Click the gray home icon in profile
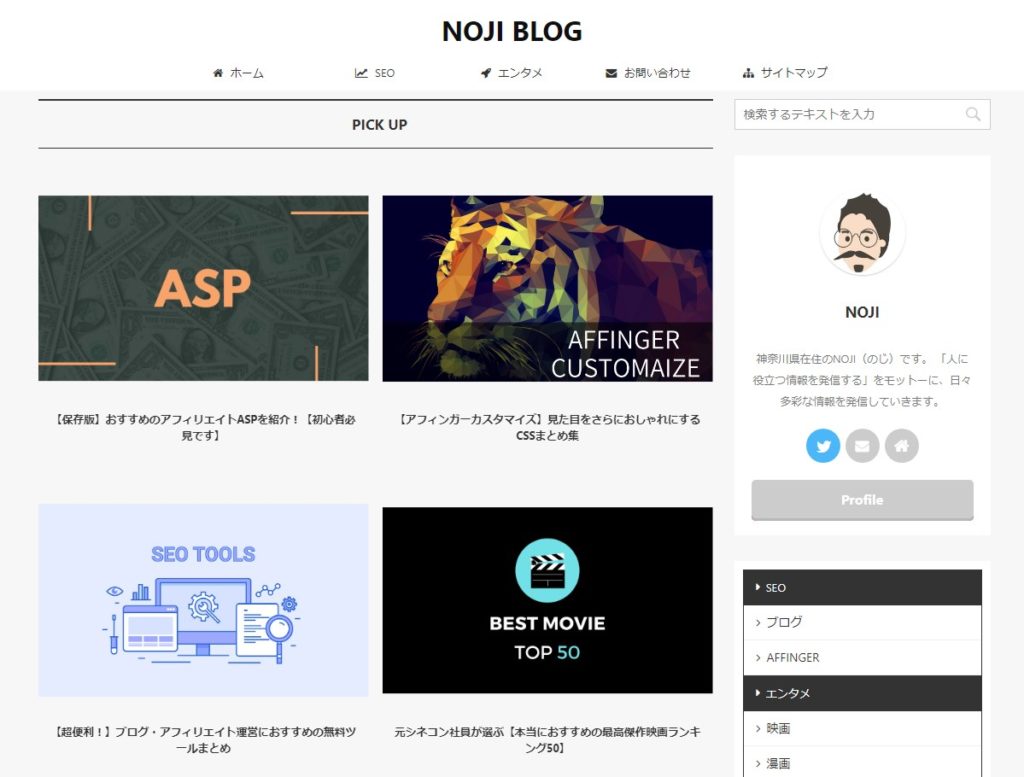This screenshot has height=777, width=1024. click(902, 446)
